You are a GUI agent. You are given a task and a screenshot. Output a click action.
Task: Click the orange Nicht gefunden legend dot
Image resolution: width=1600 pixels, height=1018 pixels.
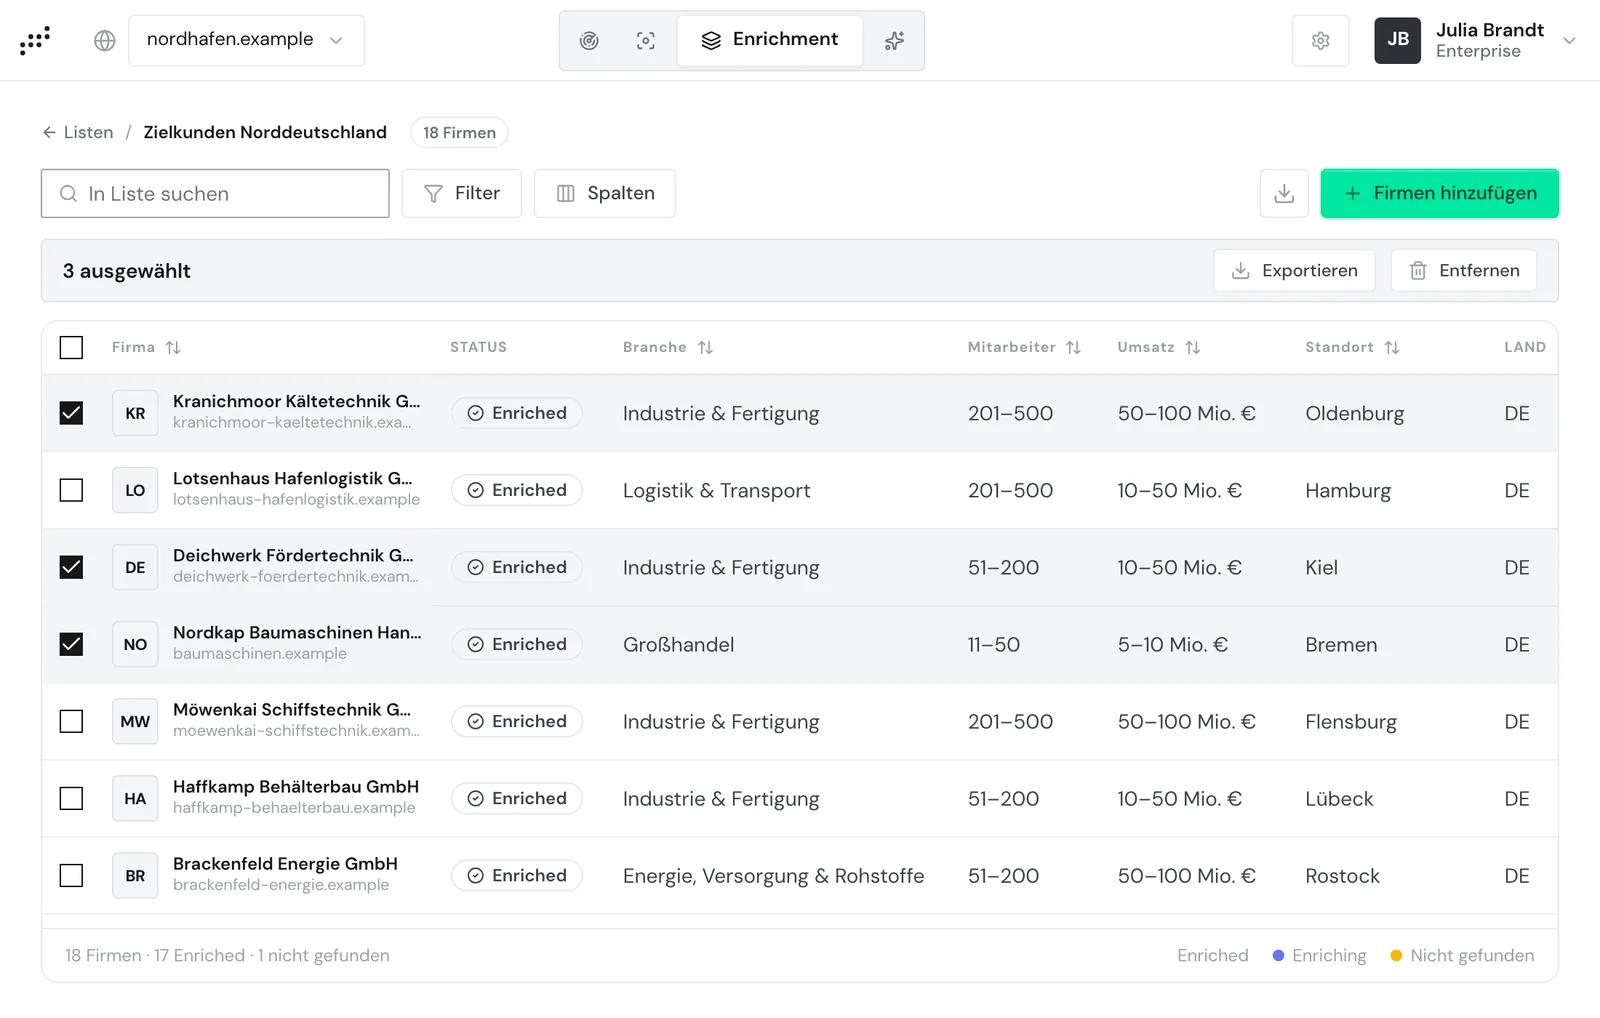point(1396,955)
